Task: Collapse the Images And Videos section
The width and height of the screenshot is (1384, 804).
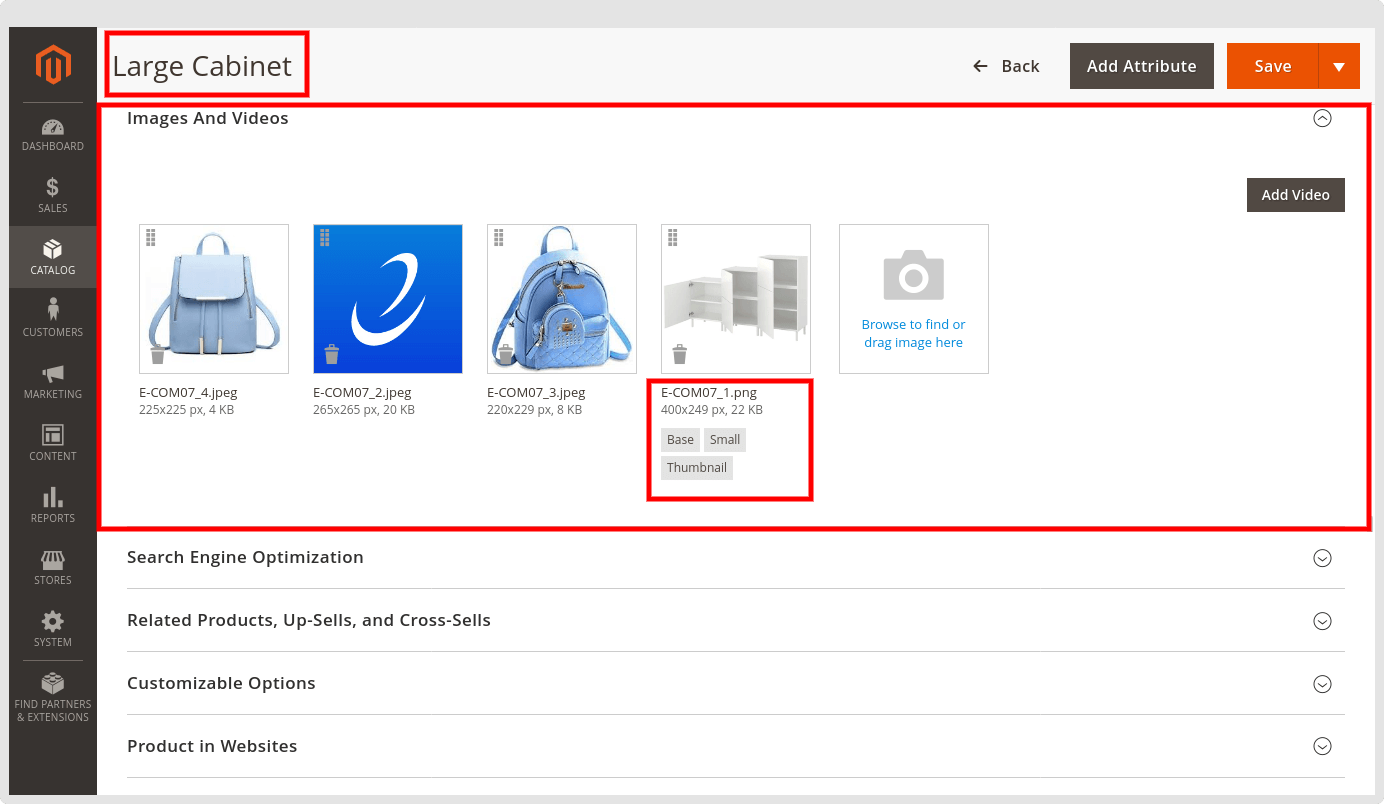Action: (x=1322, y=118)
